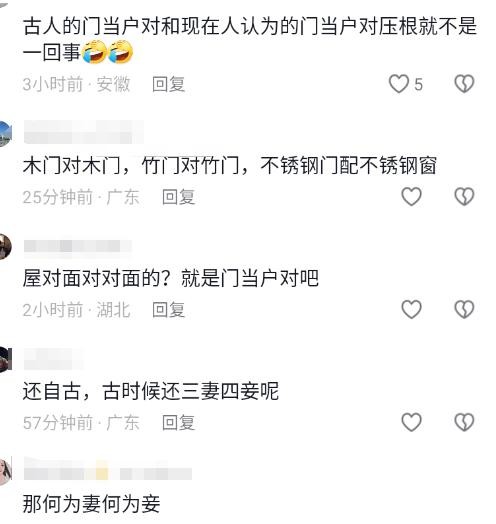The image size is (496, 524).
Task: Like the 不锈钢门 comment from 广东
Action: tap(411, 196)
